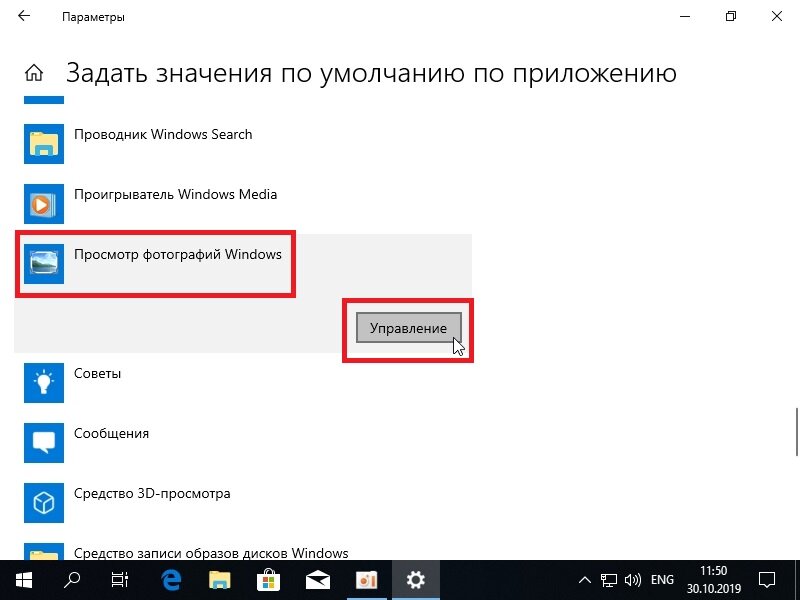
Task: Select the Проигрыватель Windows Media icon
Action: [44, 204]
